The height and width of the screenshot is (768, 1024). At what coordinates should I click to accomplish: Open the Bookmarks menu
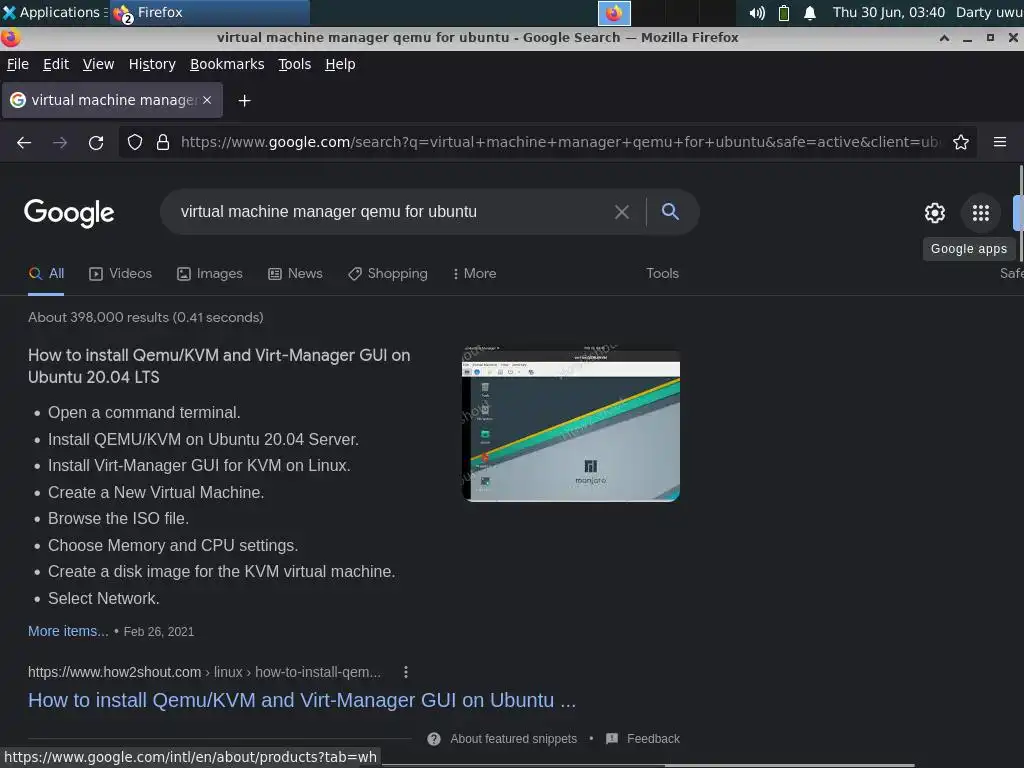[x=227, y=64]
